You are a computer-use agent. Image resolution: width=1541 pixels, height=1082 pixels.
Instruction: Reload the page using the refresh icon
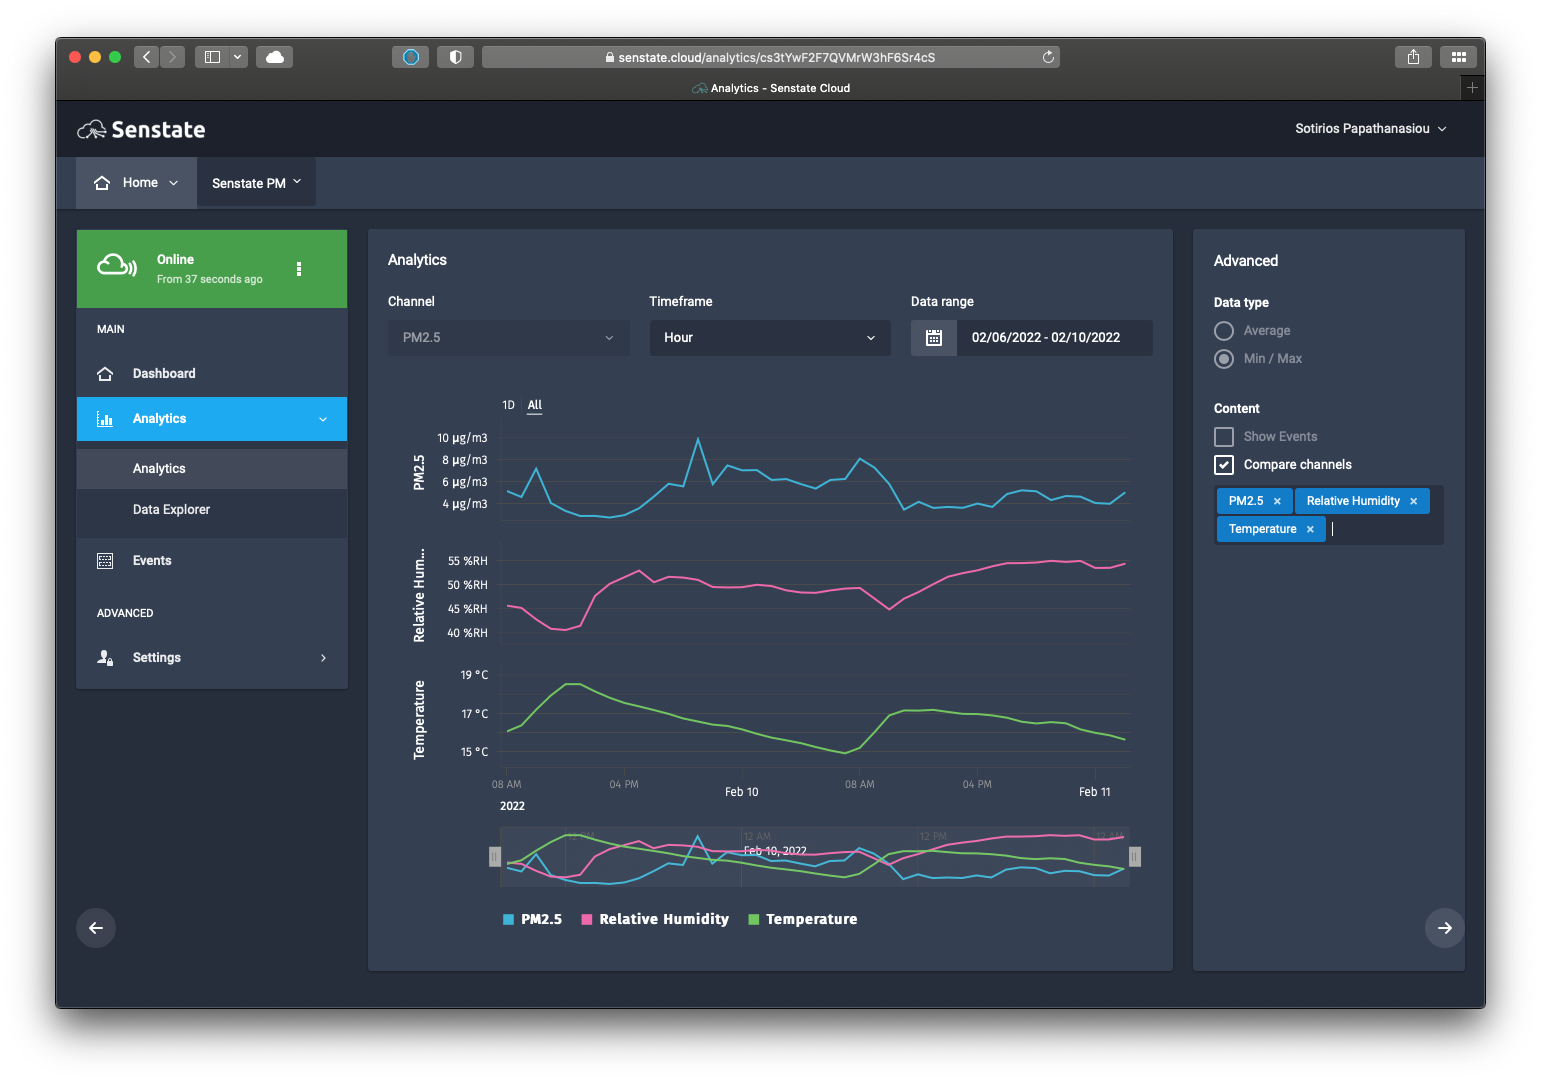tap(1048, 57)
